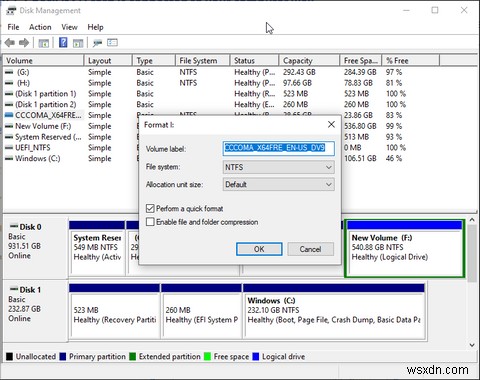Sort by the Volume column header
Image resolution: width=480 pixels, height=380 pixels.
click(43, 60)
